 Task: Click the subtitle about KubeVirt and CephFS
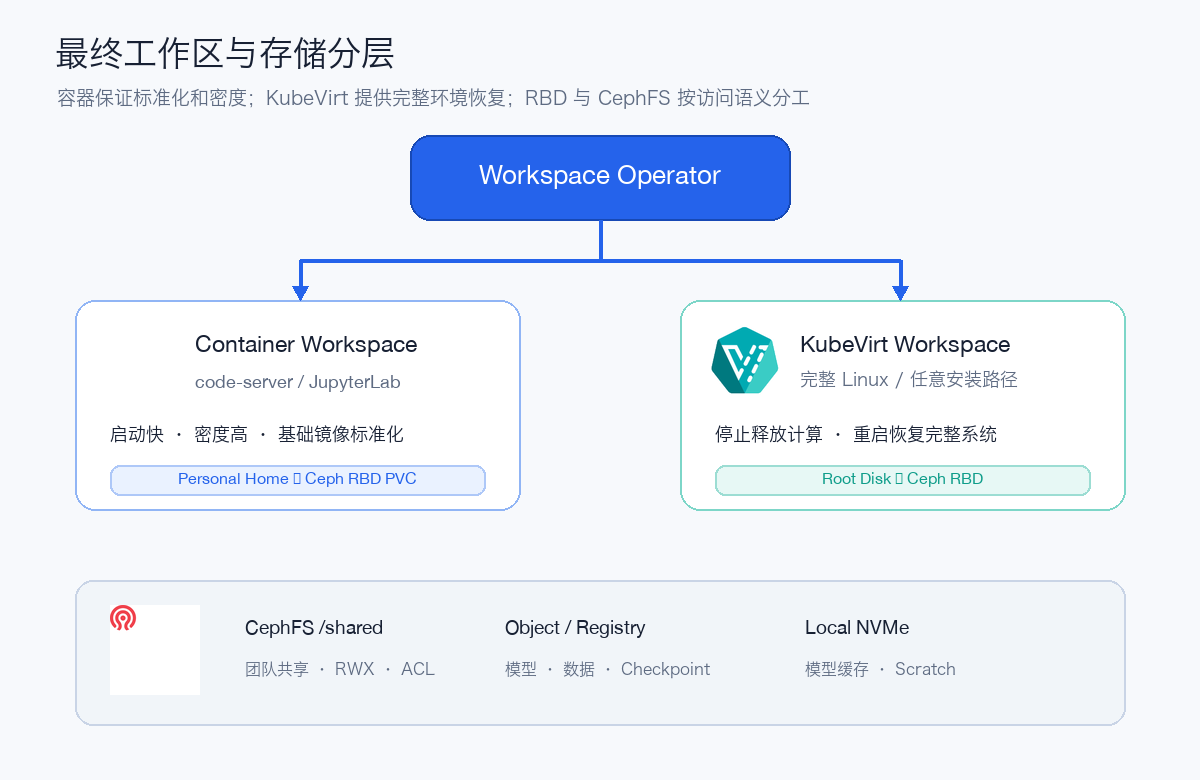pos(433,98)
